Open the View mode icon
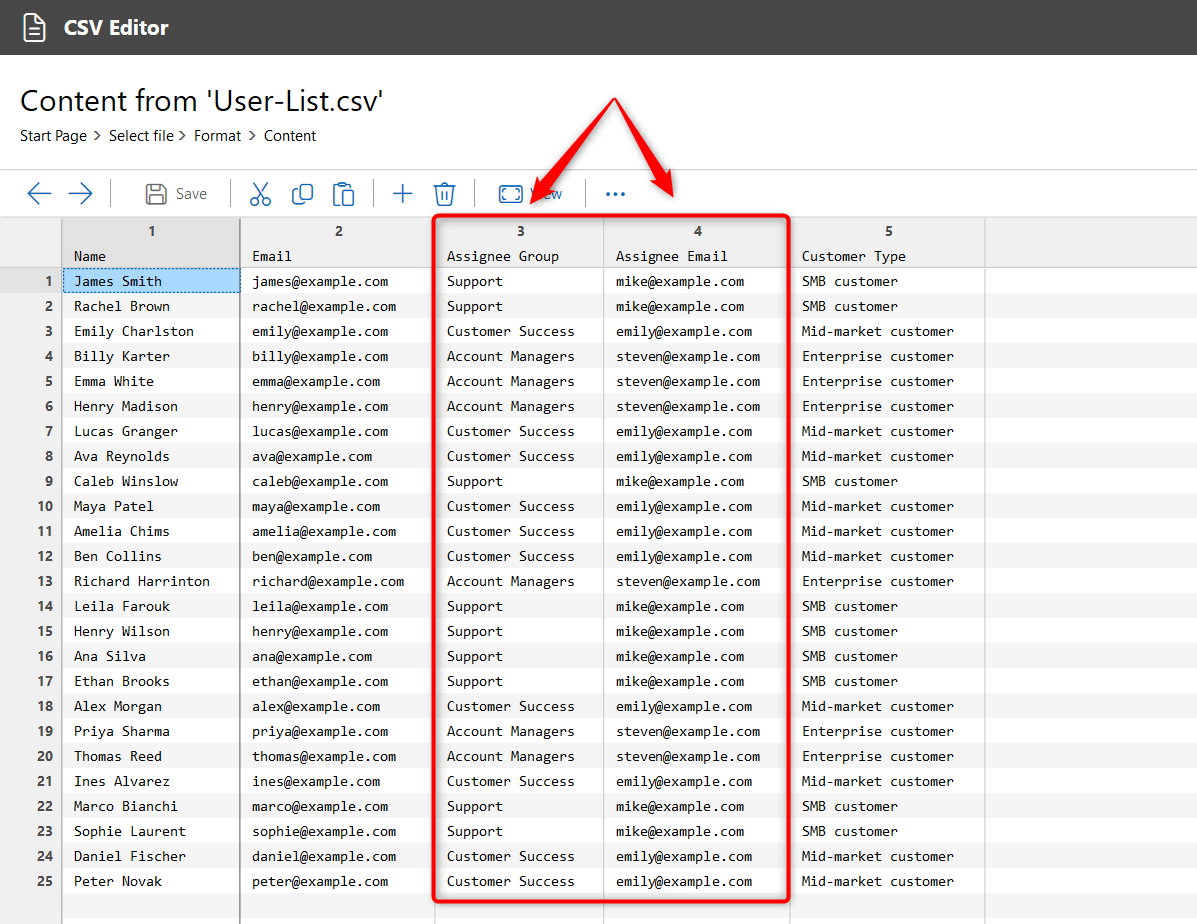The image size is (1197, 924). tap(510, 193)
